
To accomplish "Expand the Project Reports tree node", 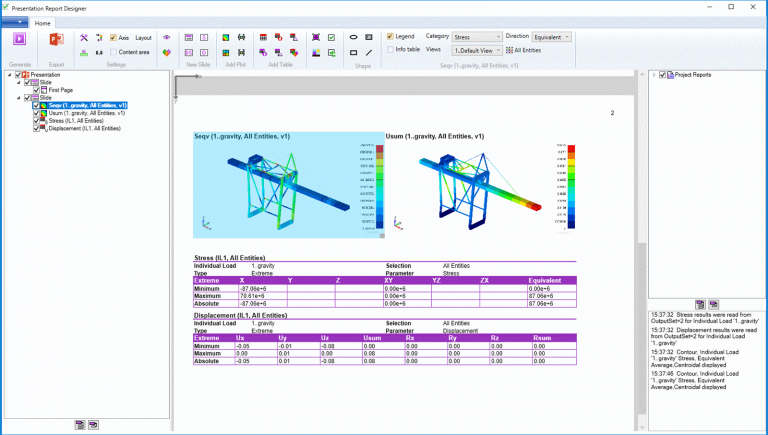I will click(x=653, y=74).
